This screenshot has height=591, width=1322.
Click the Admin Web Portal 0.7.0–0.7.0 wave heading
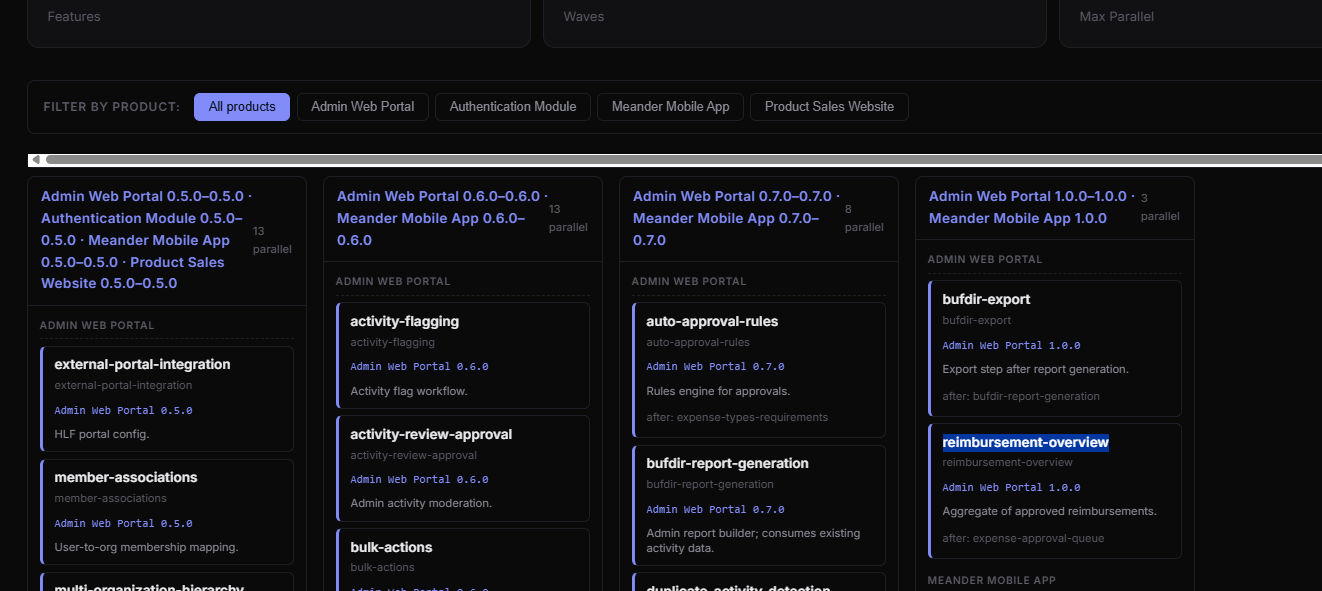tap(737, 218)
